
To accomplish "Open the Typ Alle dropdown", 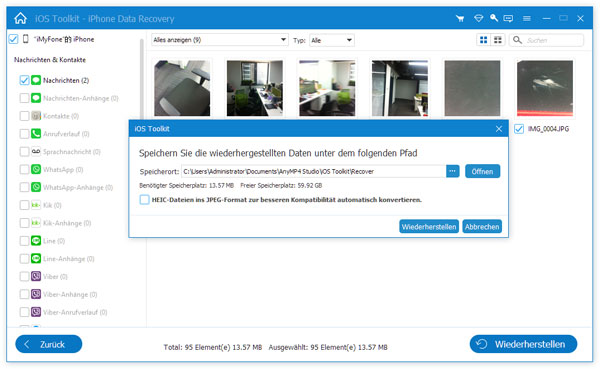I will tap(332, 40).
